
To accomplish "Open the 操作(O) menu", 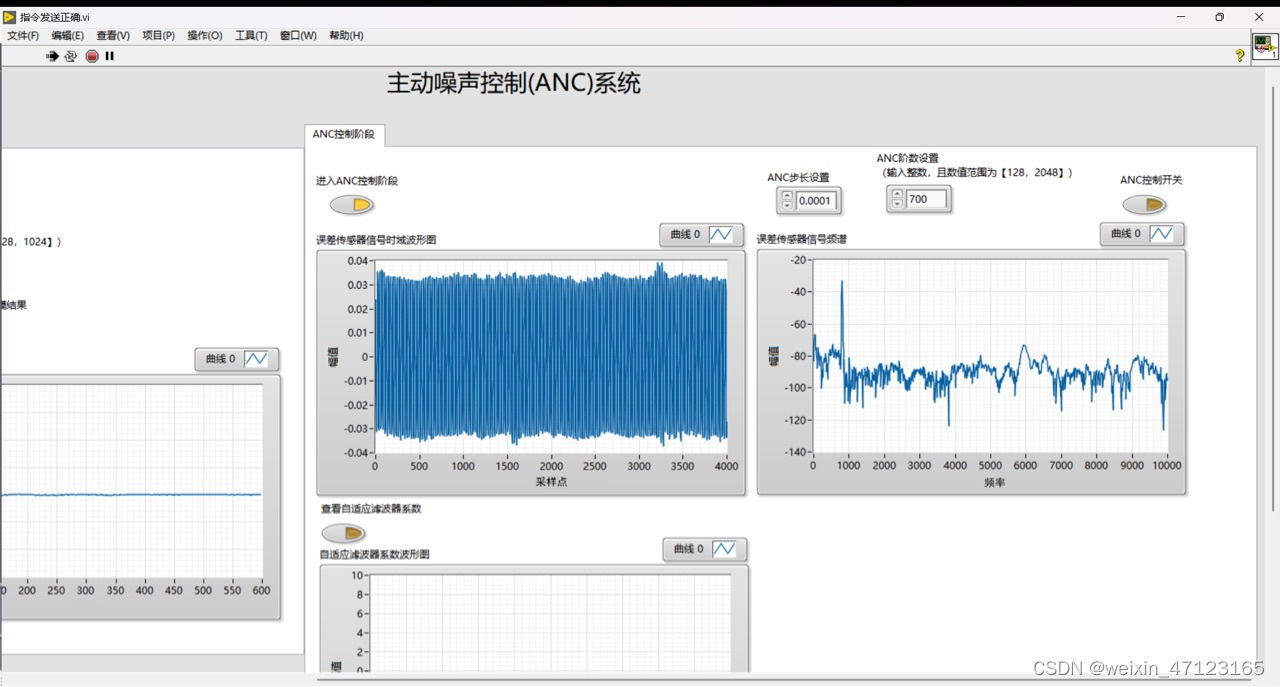I will click(204, 35).
